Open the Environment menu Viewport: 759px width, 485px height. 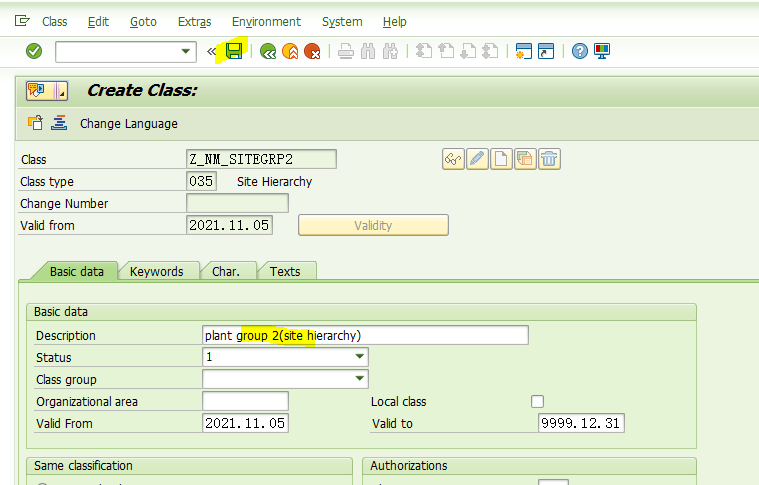point(266,22)
